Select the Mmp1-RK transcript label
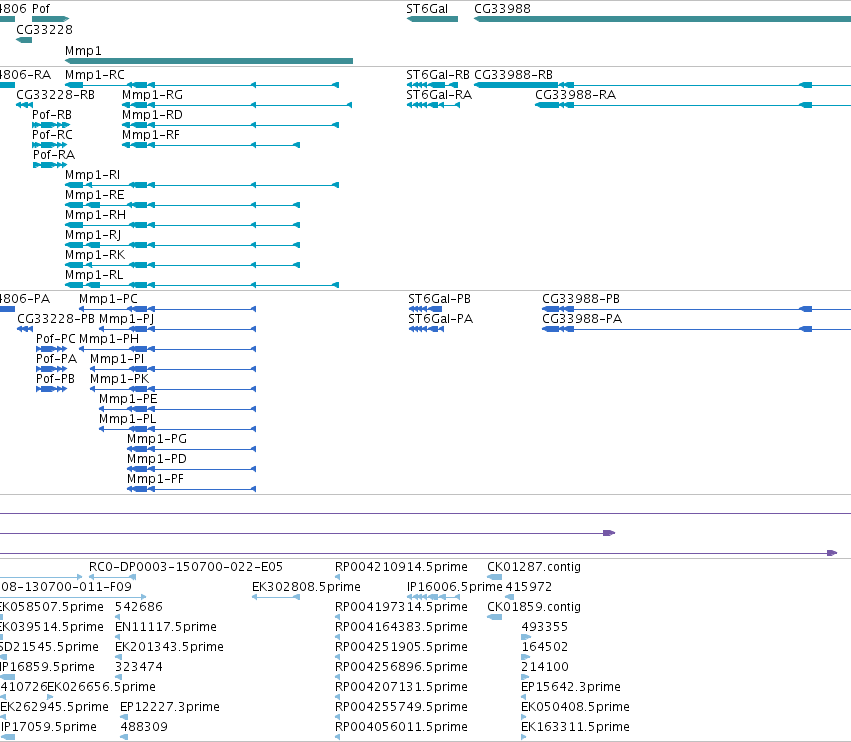Screen dimensions: 851x742 (95, 255)
